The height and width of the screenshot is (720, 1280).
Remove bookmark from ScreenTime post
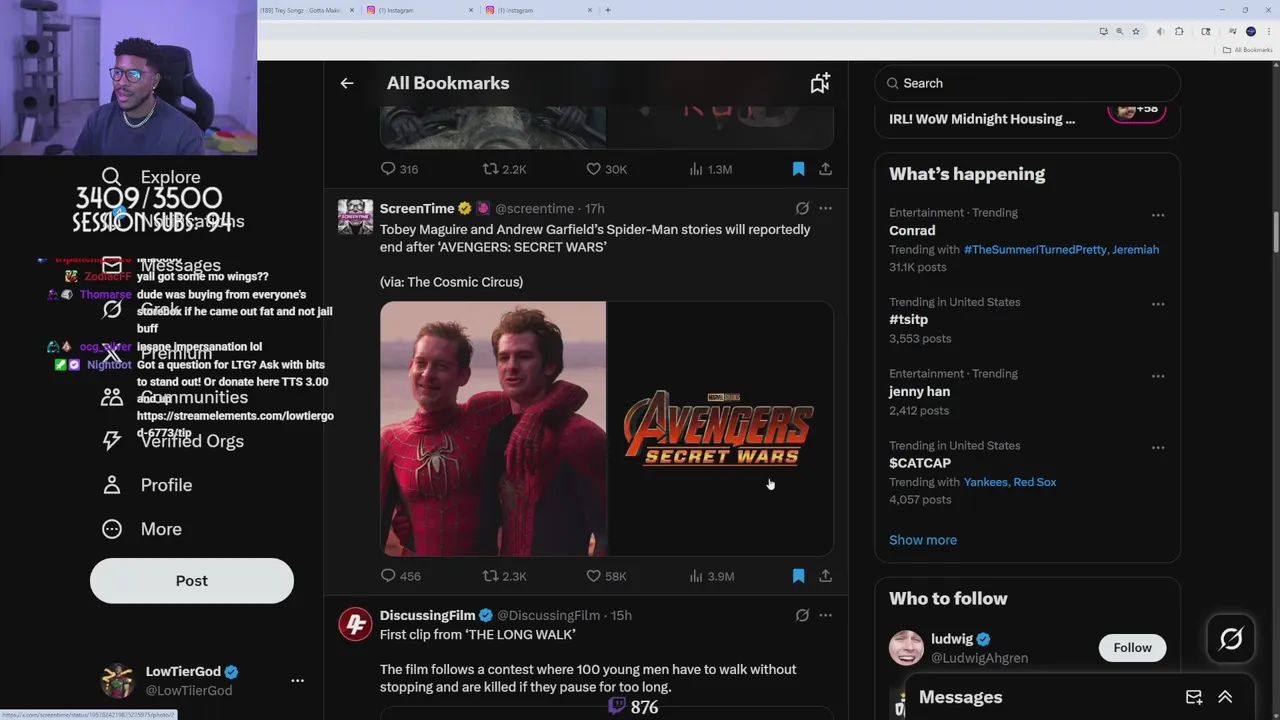click(798, 576)
